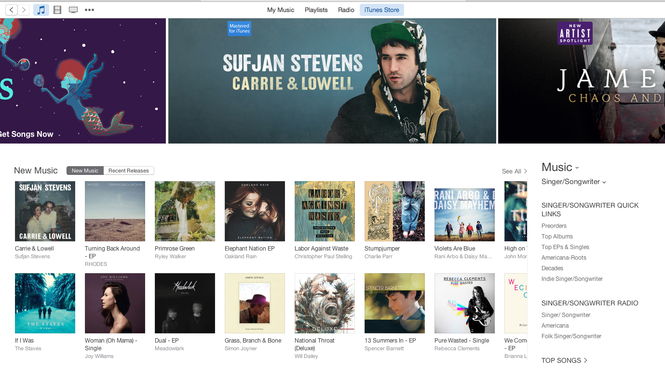Click the Spencer Barnett artist name
Screen dimensions: 665x370
click(384, 348)
